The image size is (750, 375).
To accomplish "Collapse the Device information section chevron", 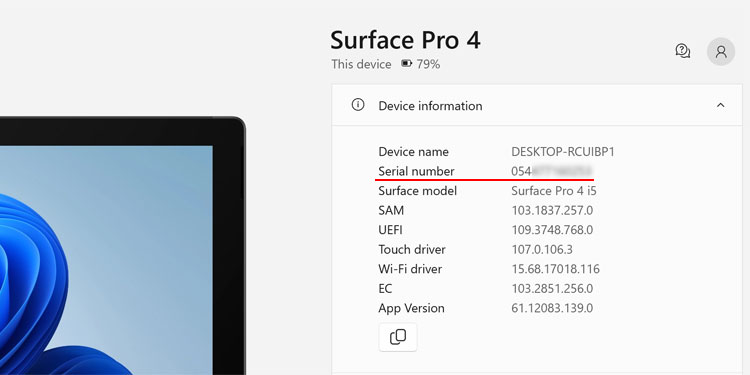I will tap(720, 105).
